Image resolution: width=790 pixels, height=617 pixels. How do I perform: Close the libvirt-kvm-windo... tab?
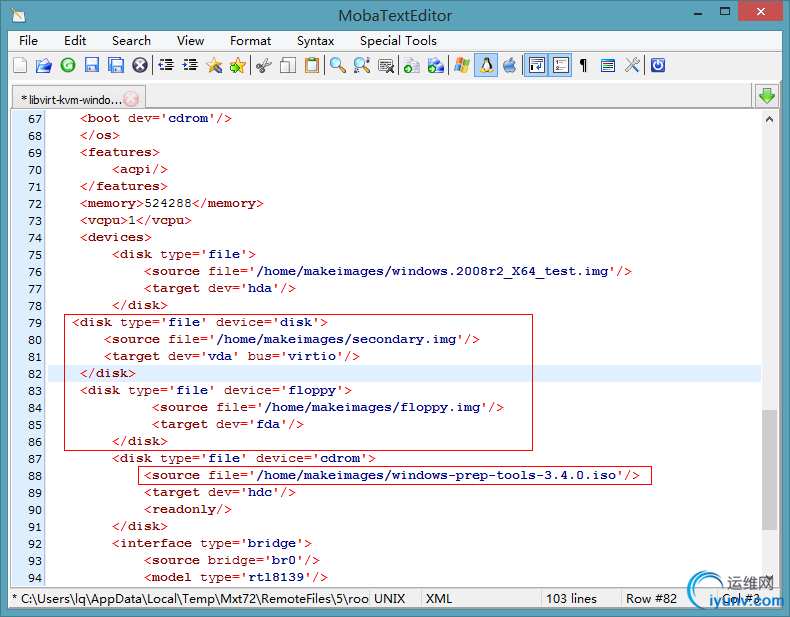[131, 99]
